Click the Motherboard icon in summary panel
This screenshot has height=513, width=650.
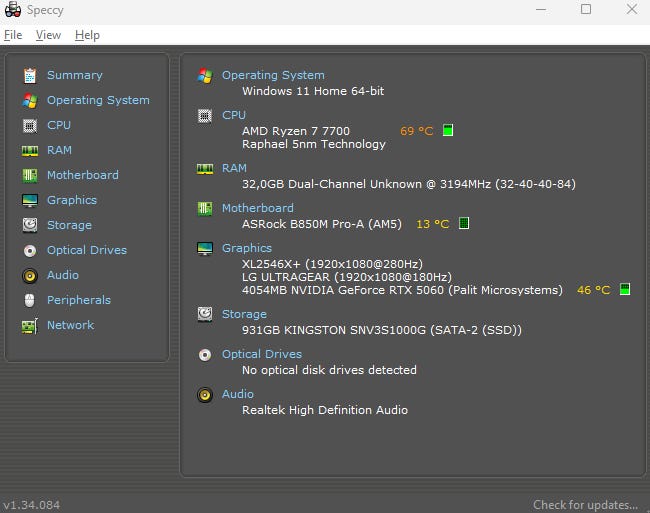pos(205,208)
